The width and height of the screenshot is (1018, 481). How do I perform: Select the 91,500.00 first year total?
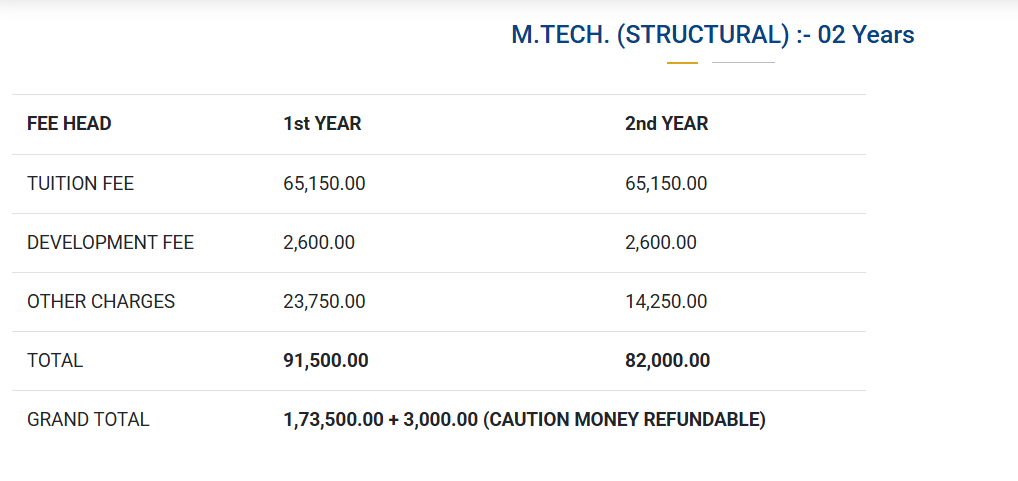click(326, 361)
